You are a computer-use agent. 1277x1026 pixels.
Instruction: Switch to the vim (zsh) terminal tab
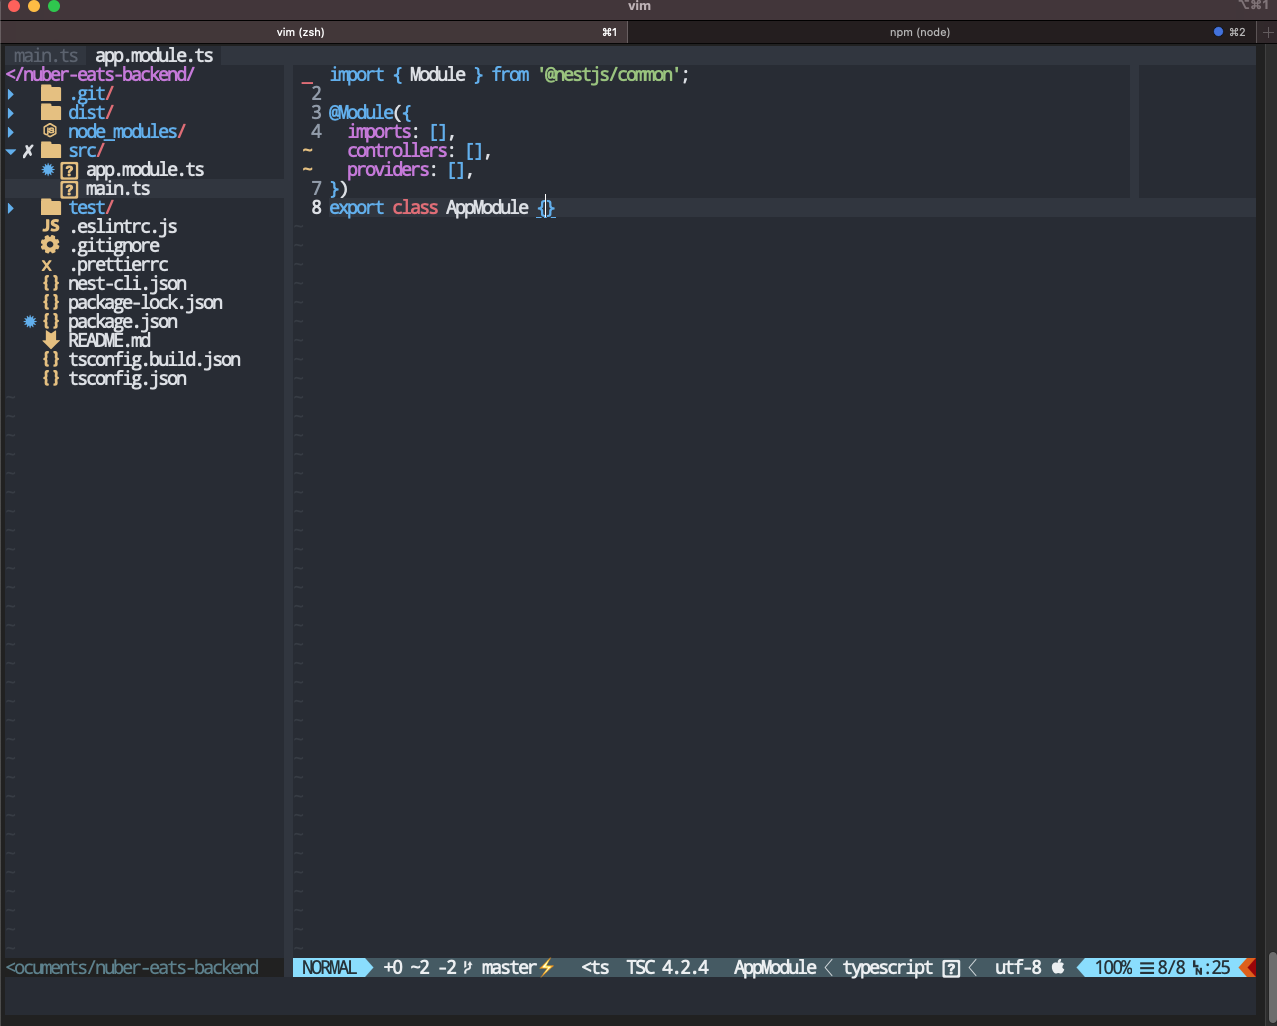[314, 32]
